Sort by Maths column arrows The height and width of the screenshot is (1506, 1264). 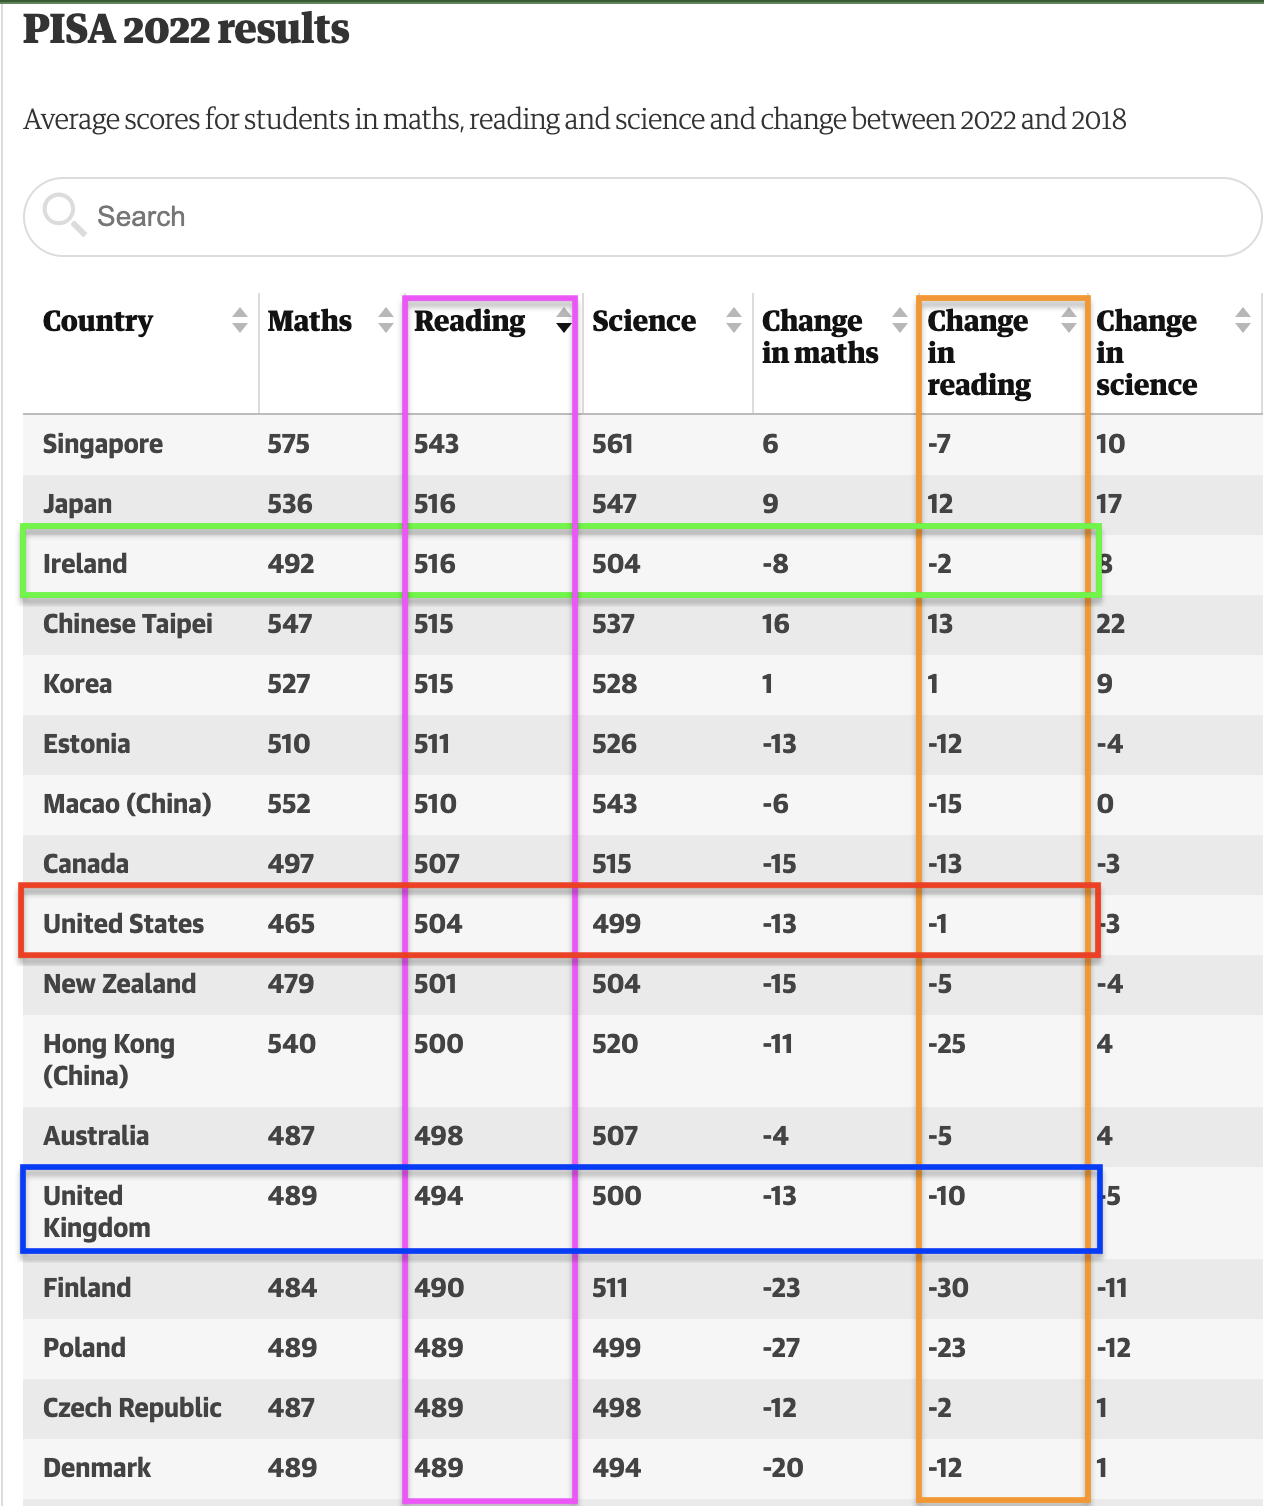[x=386, y=320]
